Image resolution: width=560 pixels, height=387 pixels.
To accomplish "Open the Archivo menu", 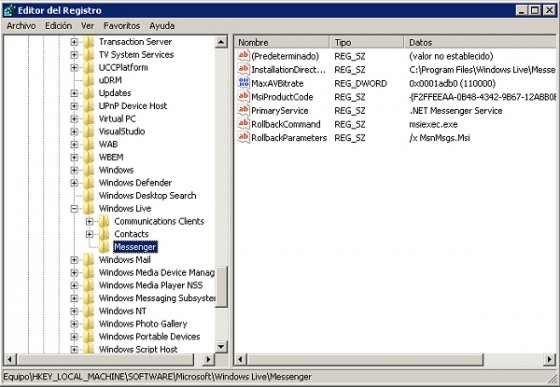I will point(21,26).
